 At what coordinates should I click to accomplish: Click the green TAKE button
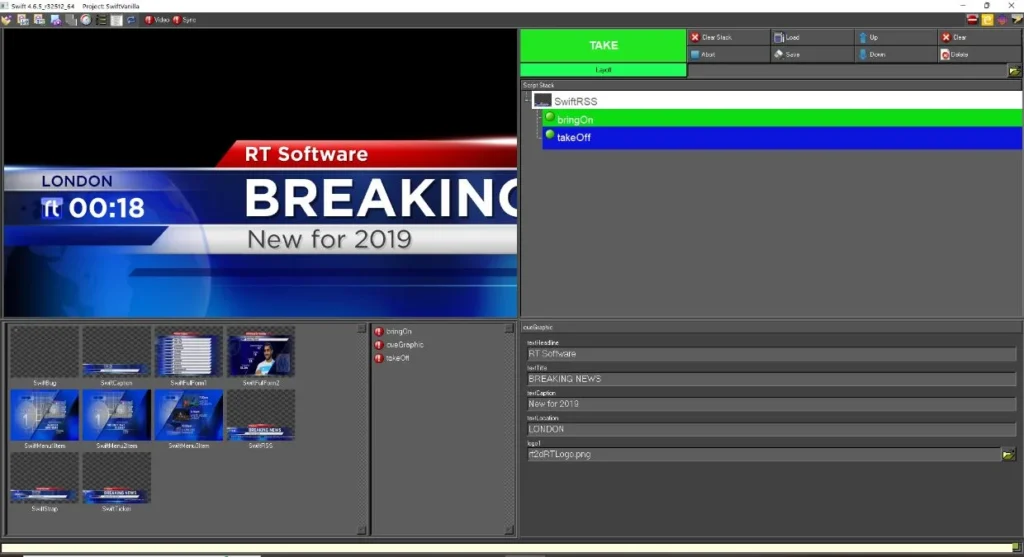603,45
